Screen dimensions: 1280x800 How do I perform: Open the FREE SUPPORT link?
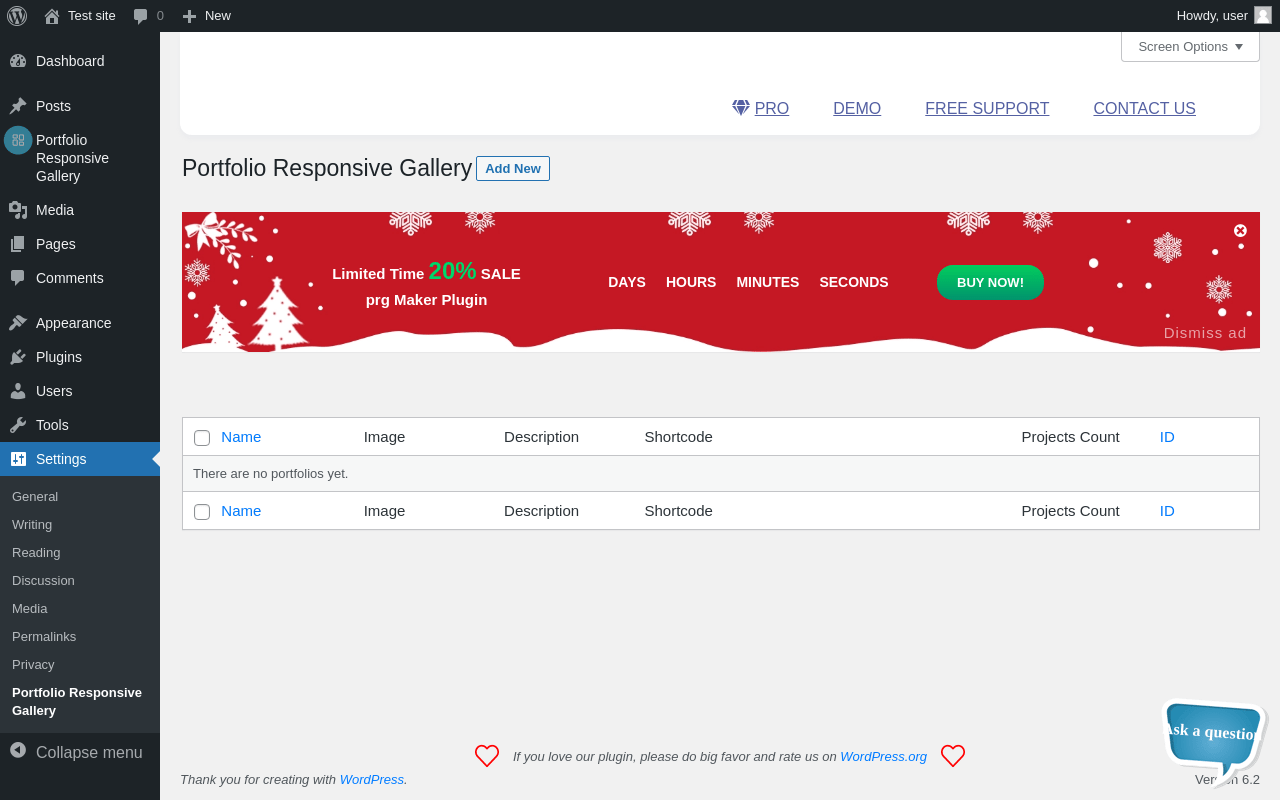pyautogui.click(x=987, y=108)
